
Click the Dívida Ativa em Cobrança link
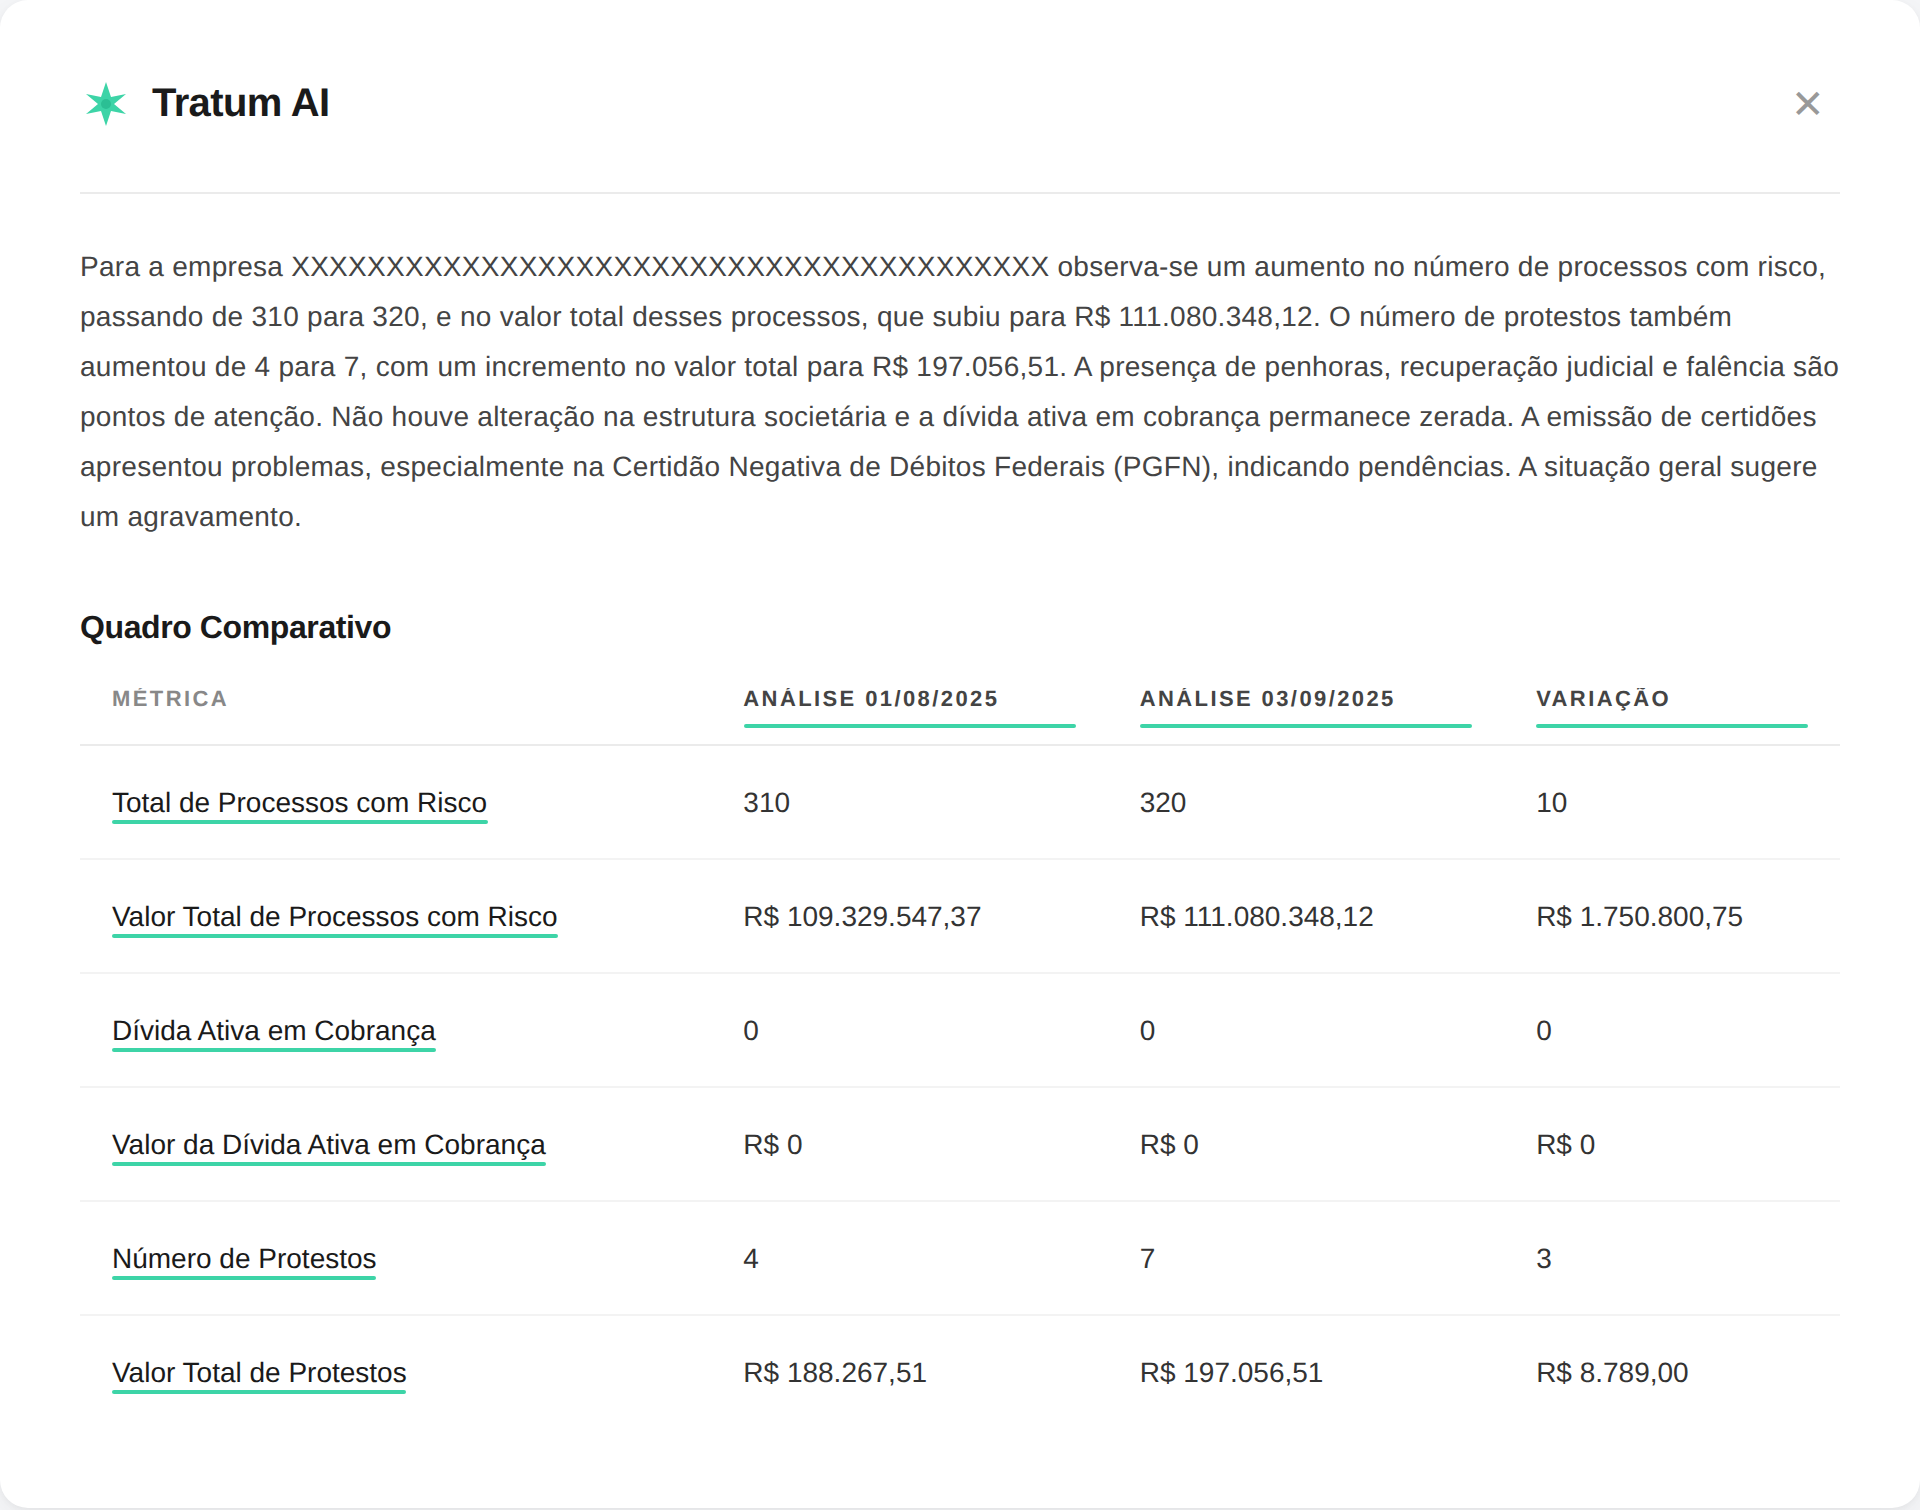(273, 1031)
